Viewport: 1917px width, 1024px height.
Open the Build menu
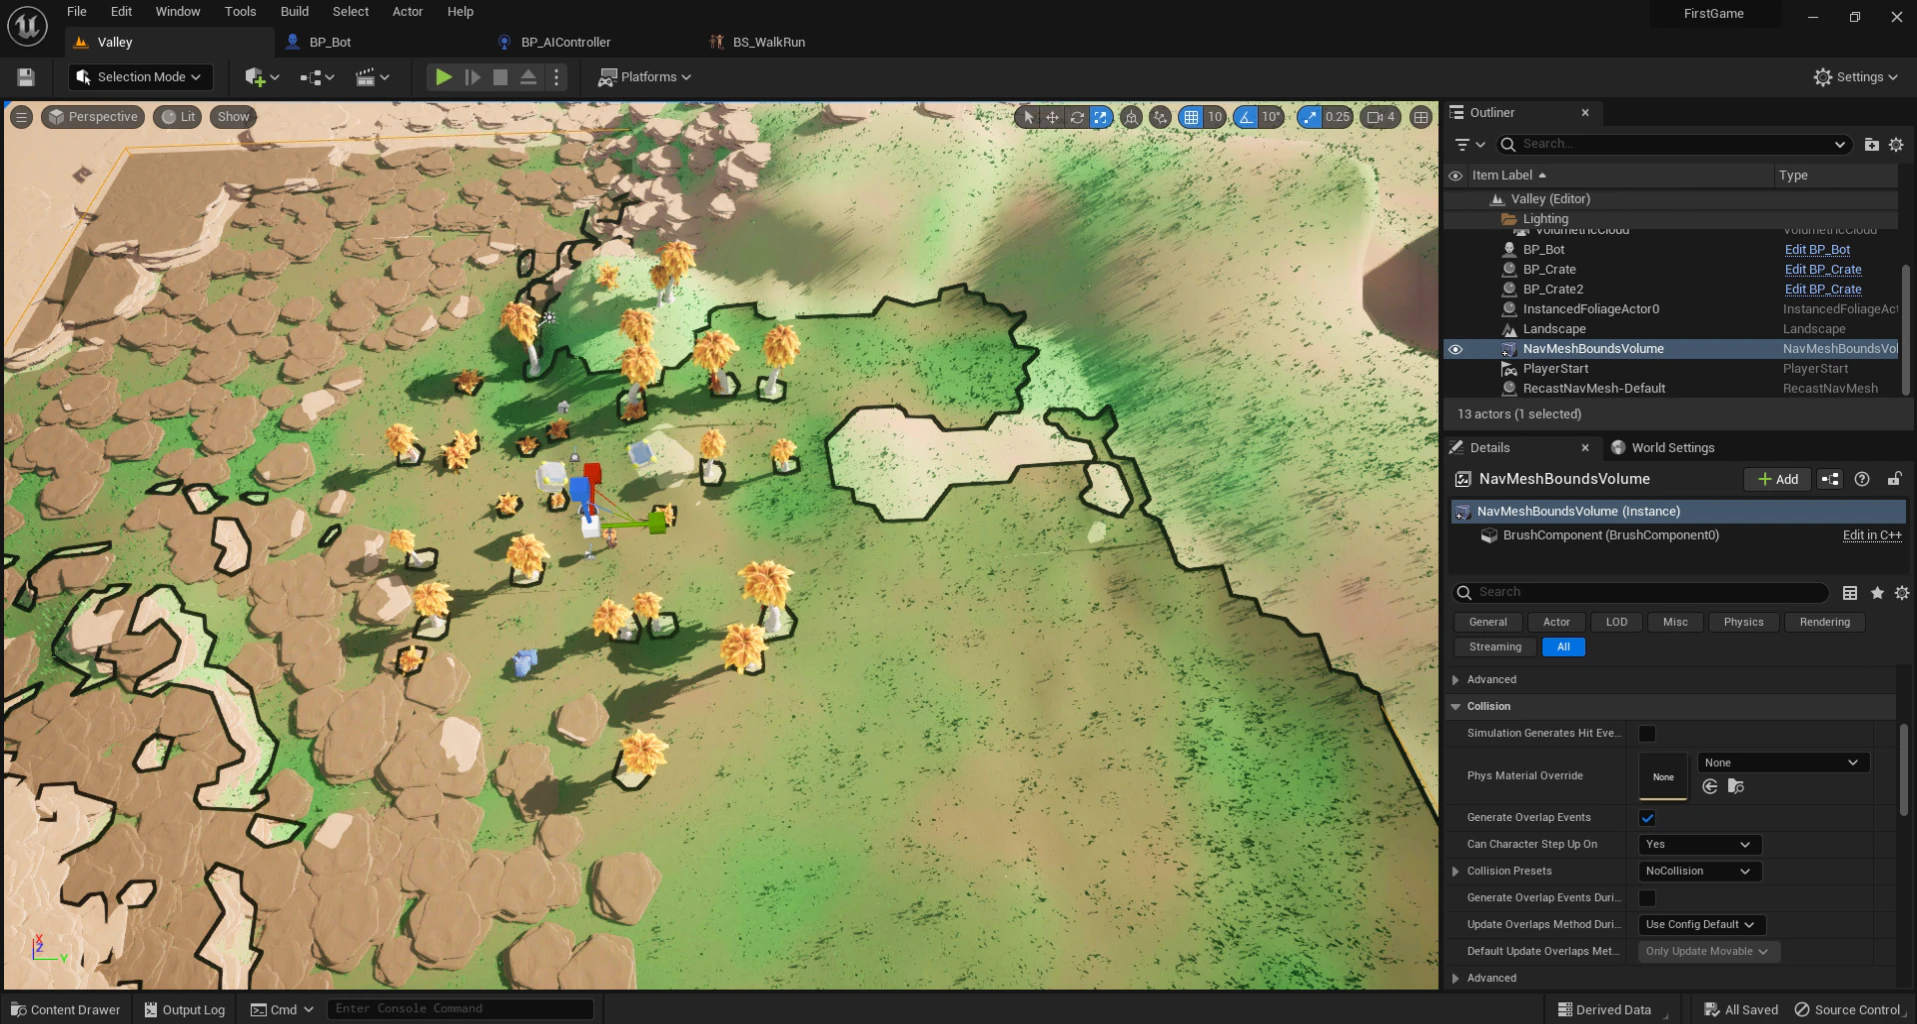click(294, 12)
